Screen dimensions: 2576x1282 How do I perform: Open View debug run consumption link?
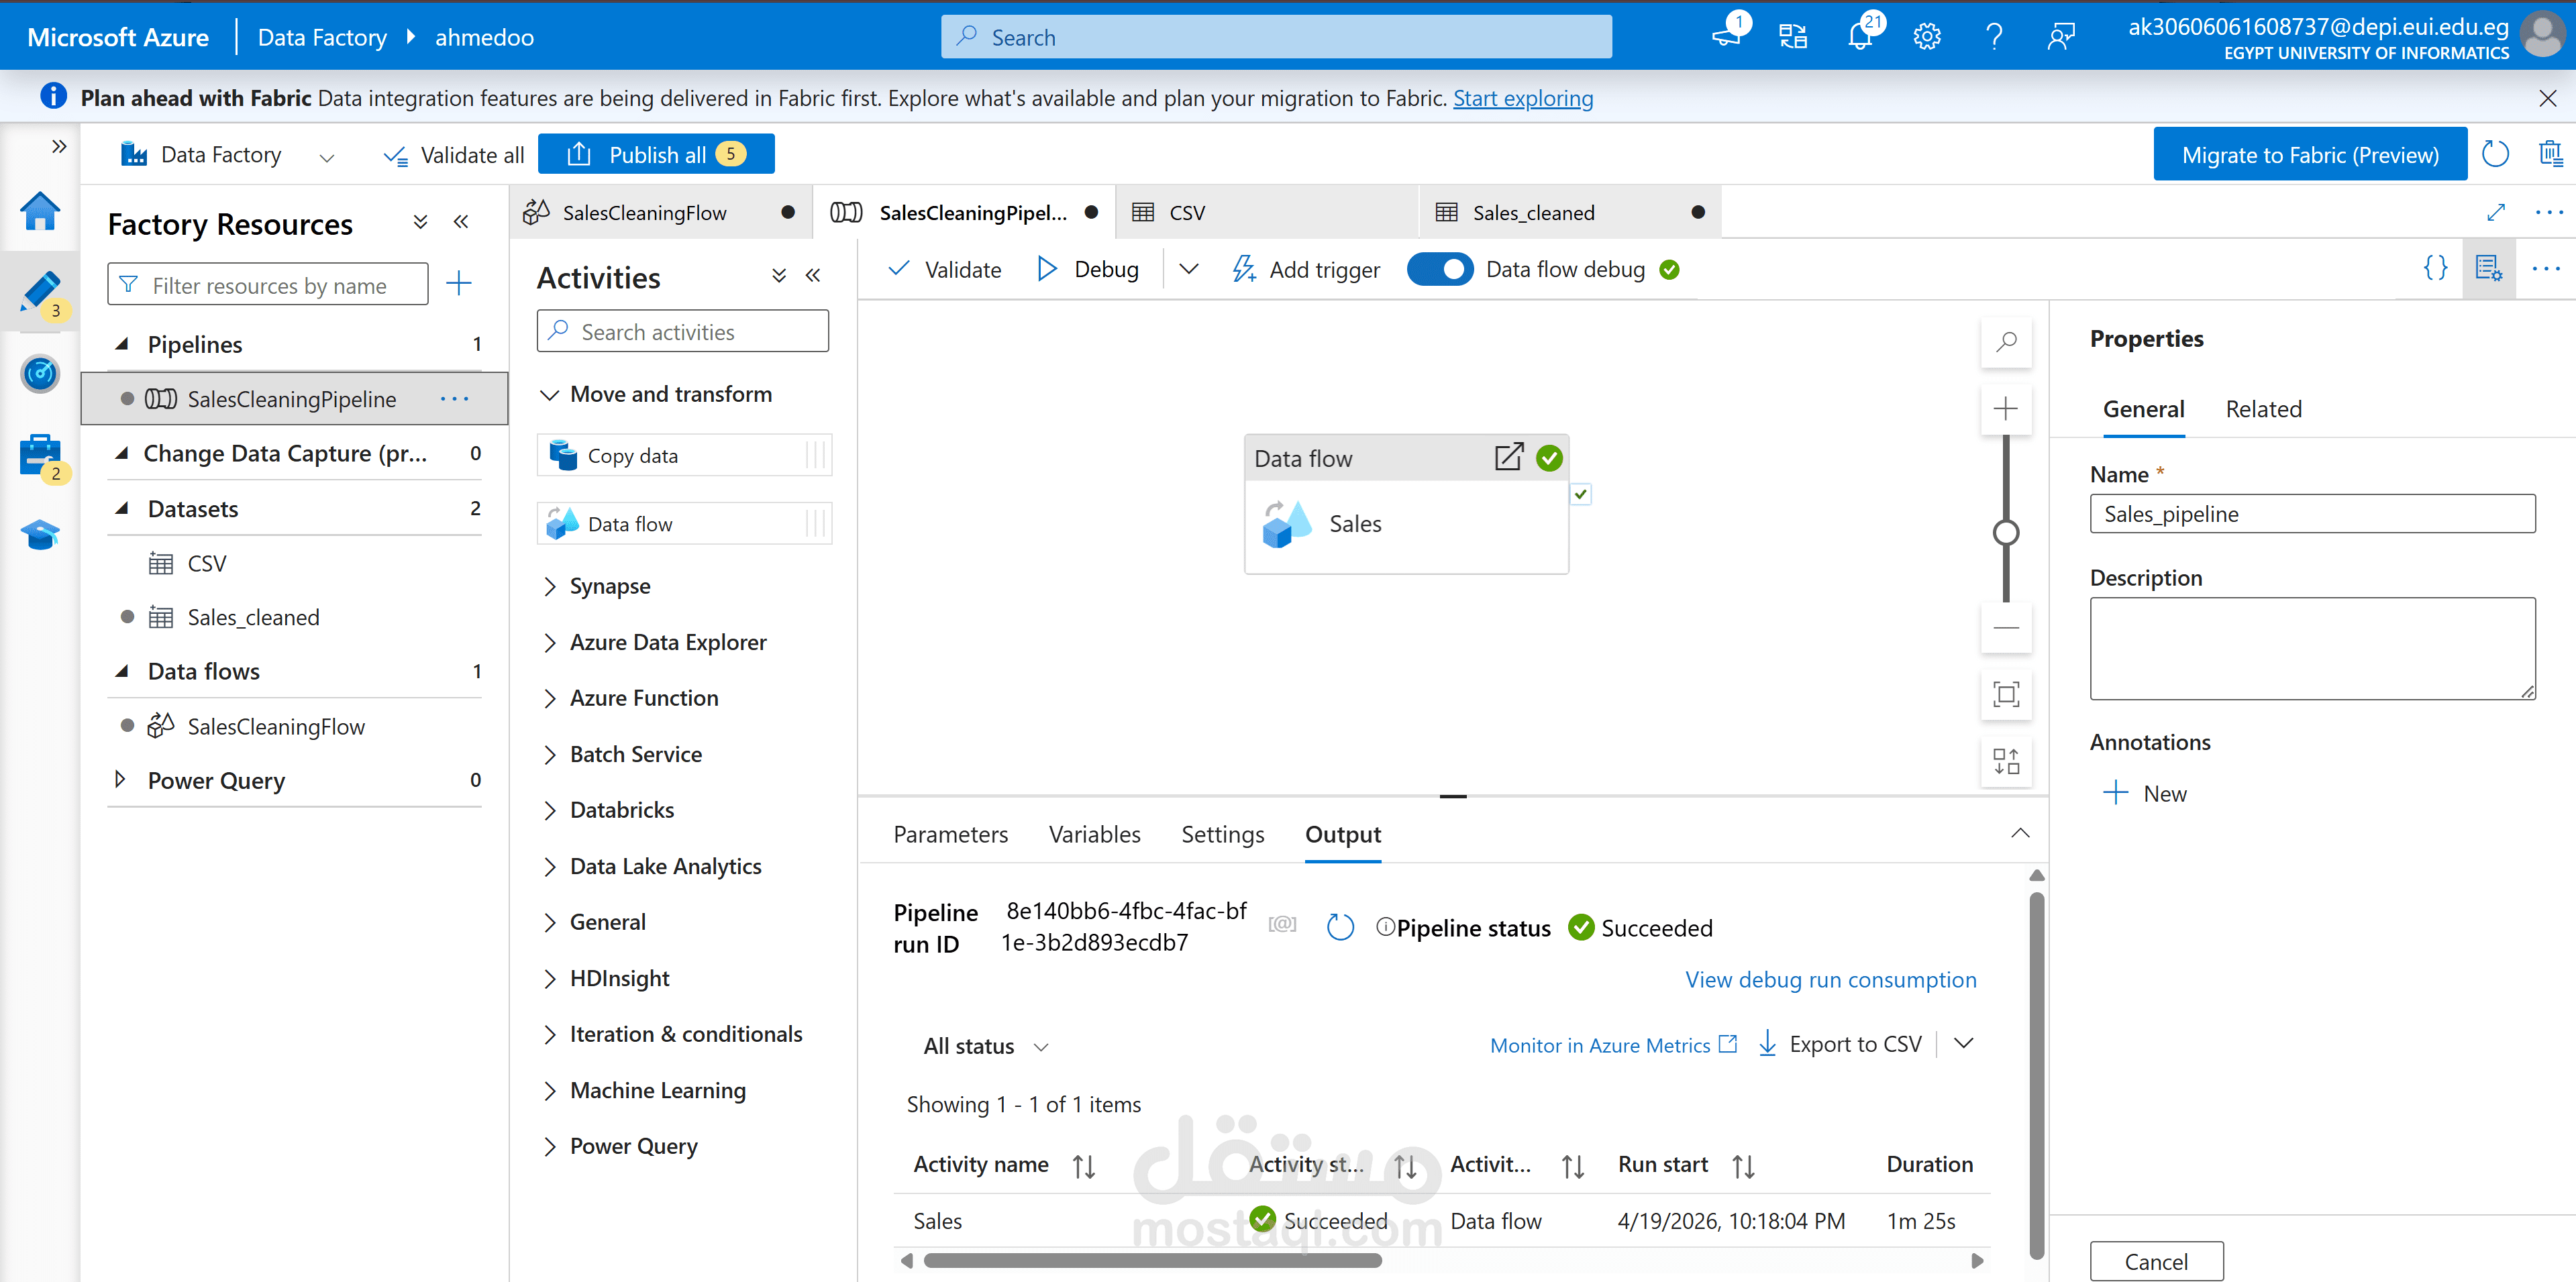[1830, 980]
